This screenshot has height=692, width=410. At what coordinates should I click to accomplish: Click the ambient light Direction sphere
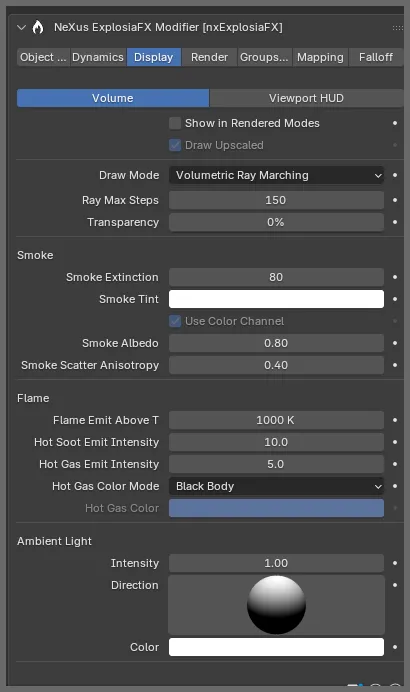pos(276,605)
